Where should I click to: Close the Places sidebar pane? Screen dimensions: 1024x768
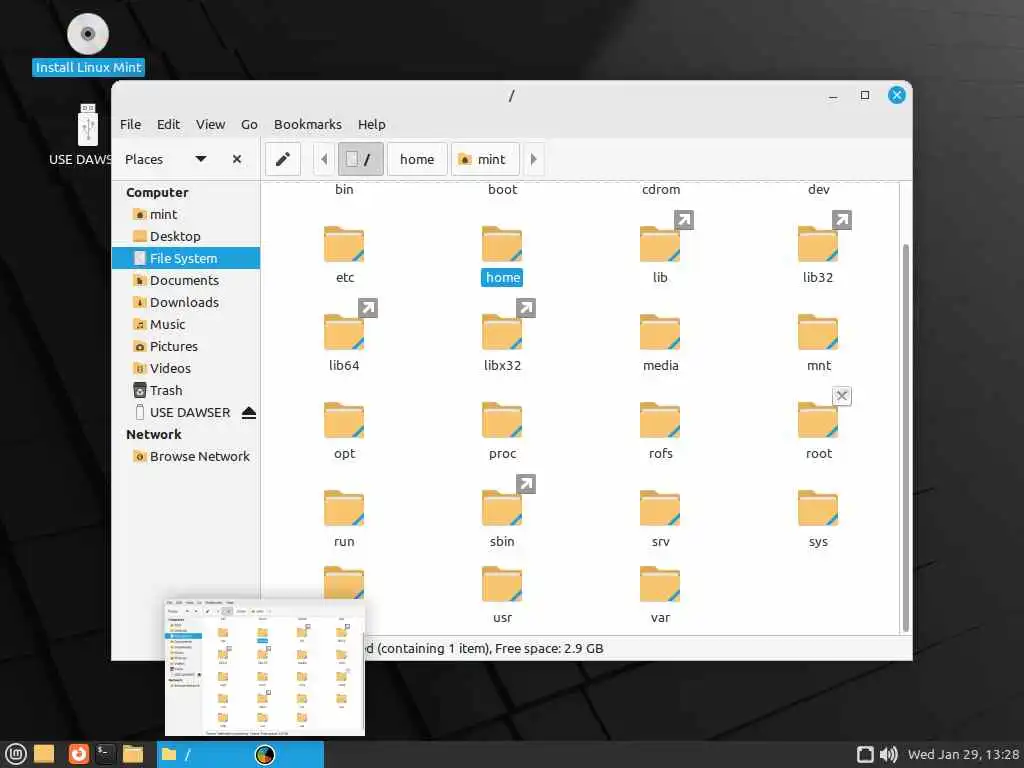pyautogui.click(x=237, y=159)
